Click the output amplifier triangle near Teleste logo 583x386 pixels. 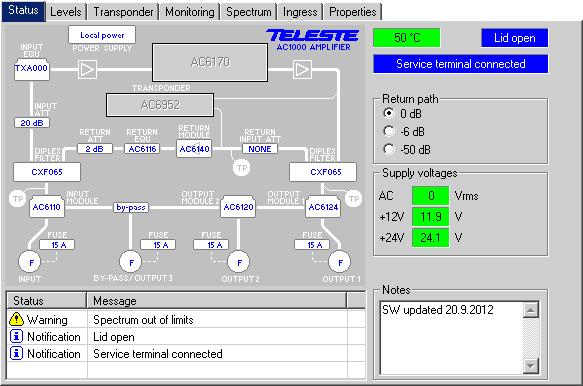(x=302, y=70)
